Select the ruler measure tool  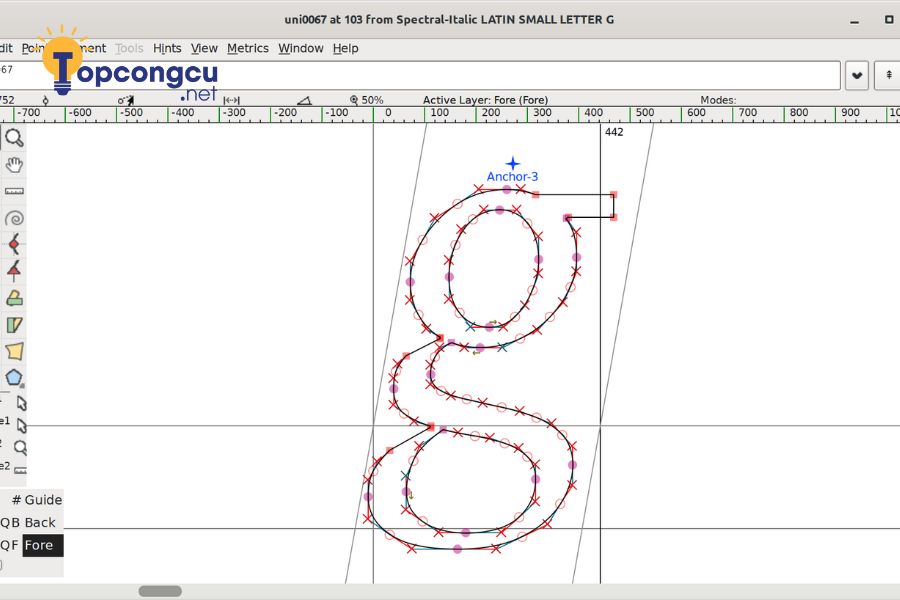point(14,192)
